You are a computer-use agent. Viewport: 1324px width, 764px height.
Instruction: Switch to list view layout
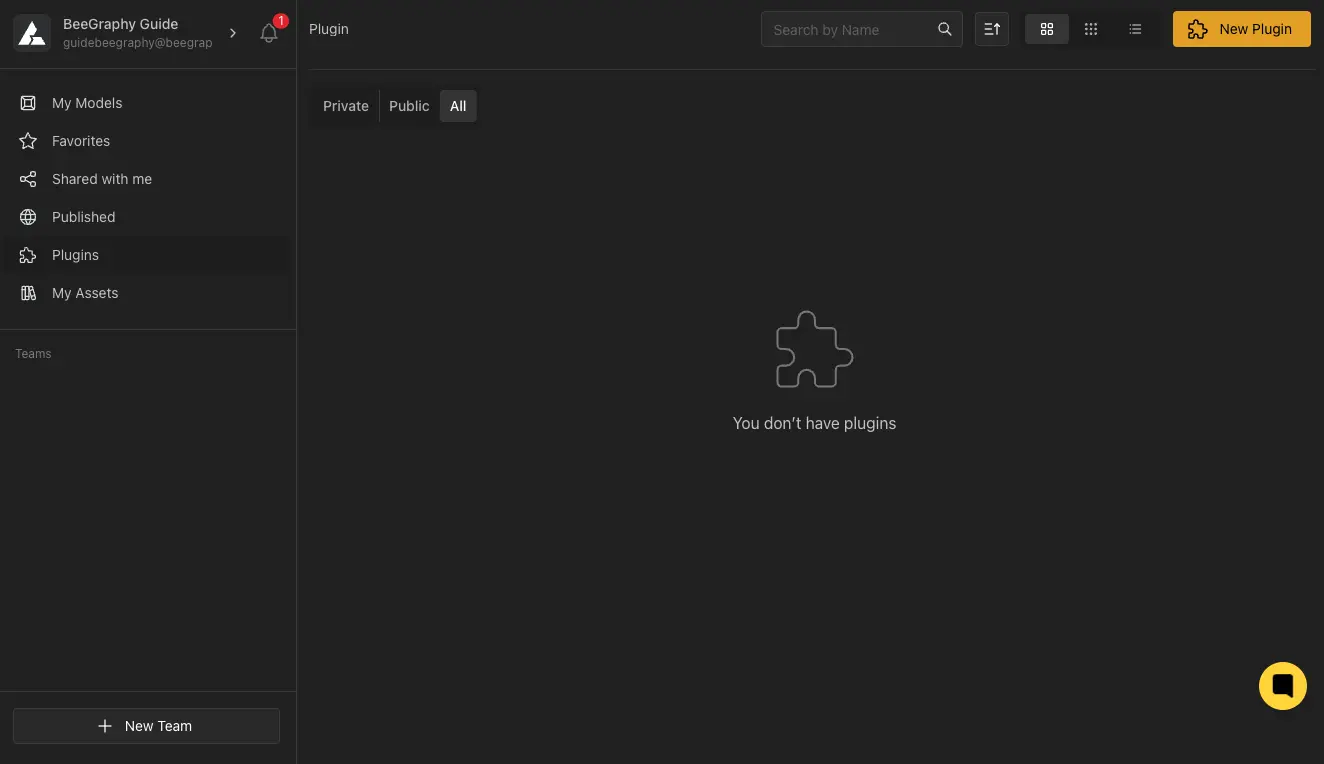point(1135,29)
